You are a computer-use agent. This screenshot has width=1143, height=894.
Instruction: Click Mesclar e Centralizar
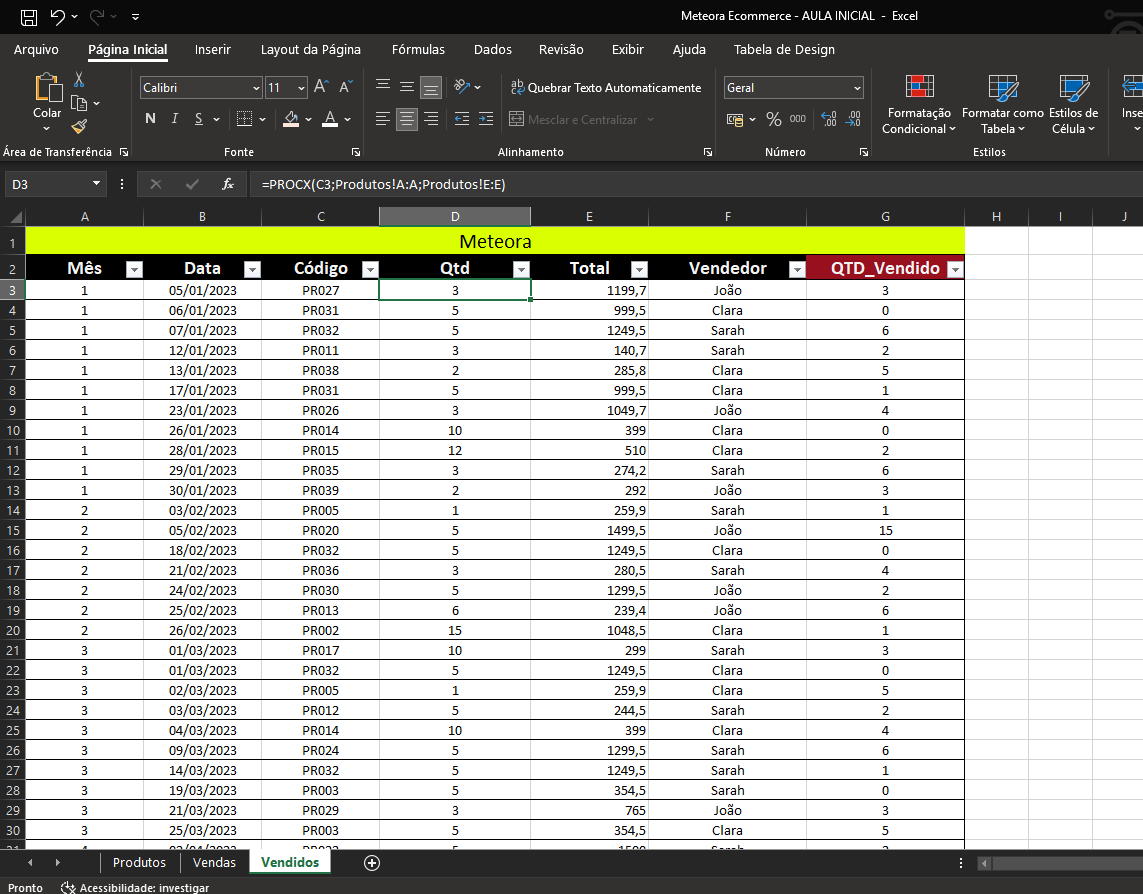[582, 120]
